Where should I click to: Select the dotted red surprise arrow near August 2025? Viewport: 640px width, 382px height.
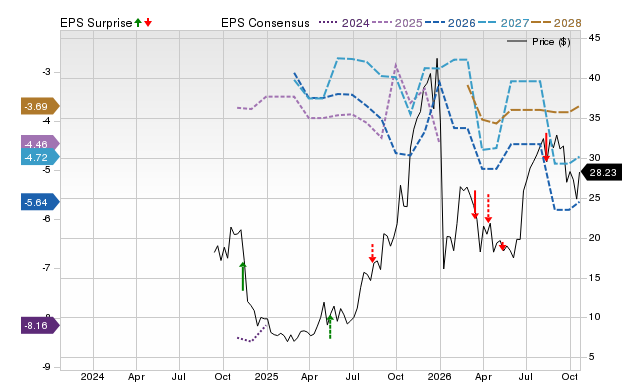(x=372, y=253)
